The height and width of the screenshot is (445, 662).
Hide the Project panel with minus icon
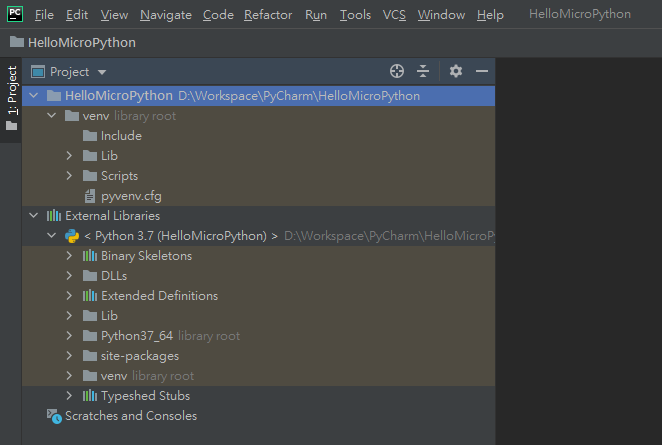point(482,71)
